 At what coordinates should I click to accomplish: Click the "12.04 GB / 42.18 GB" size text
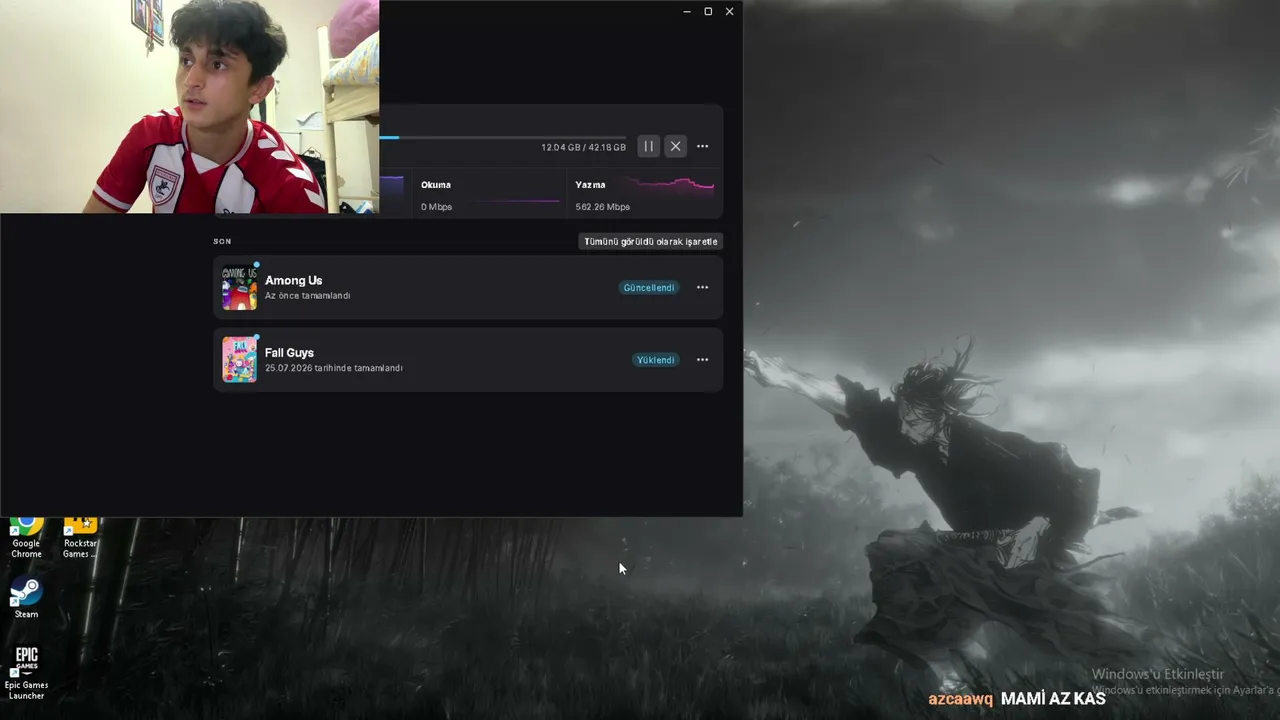(583, 147)
